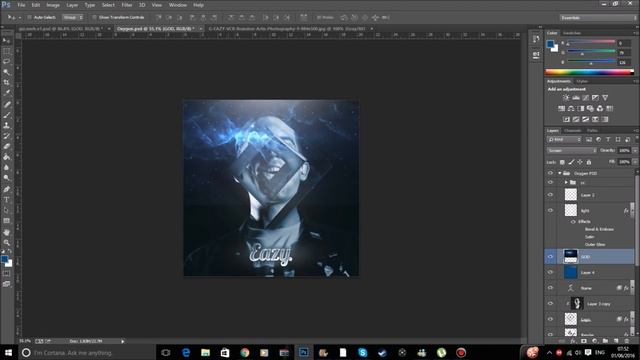Hide the light layer
Image resolution: width=640 pixels, height=360 pixels.
pos(550,210)
